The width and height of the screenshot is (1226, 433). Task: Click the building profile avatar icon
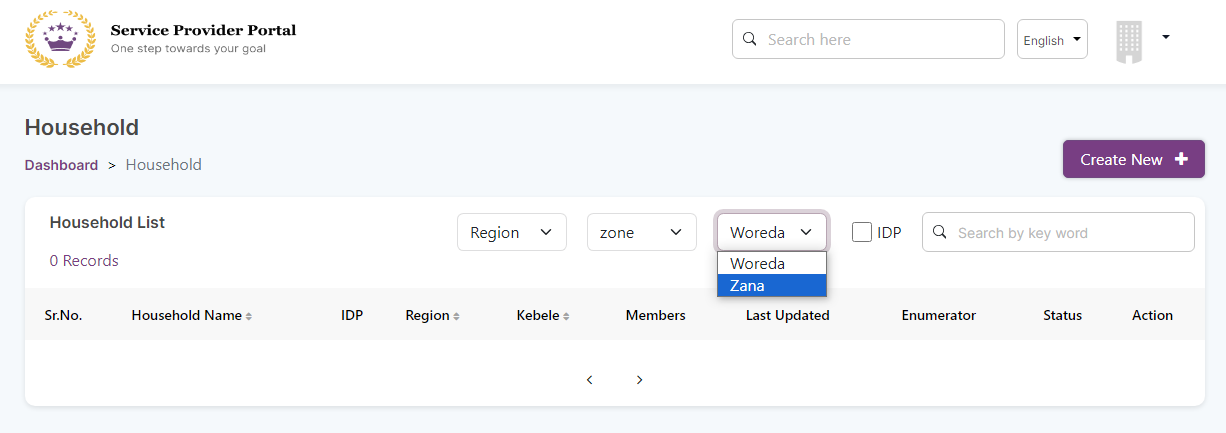(x=1128, y=42)
